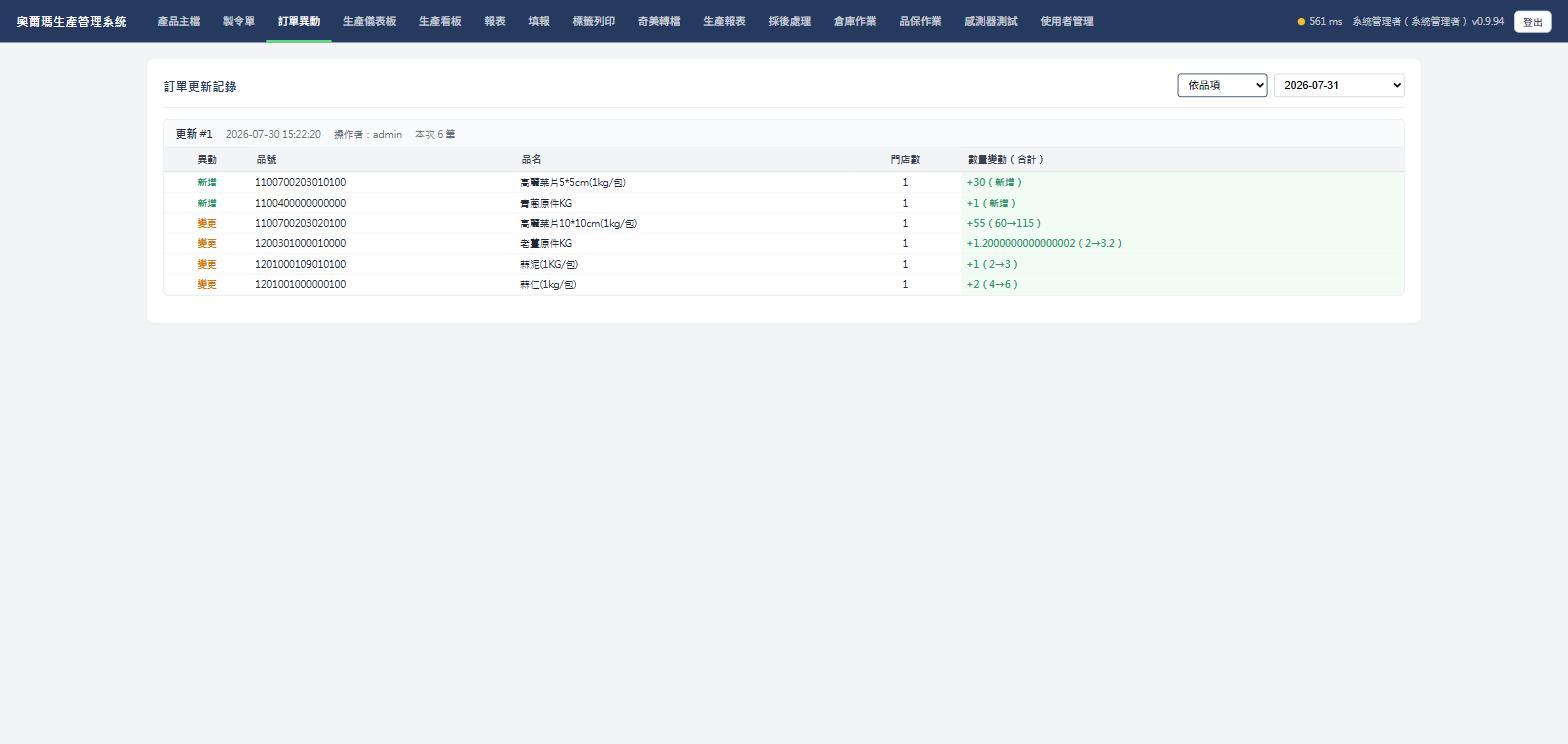
Task: Click the 數量變動（合計）column header
Action: point(1006,160)
